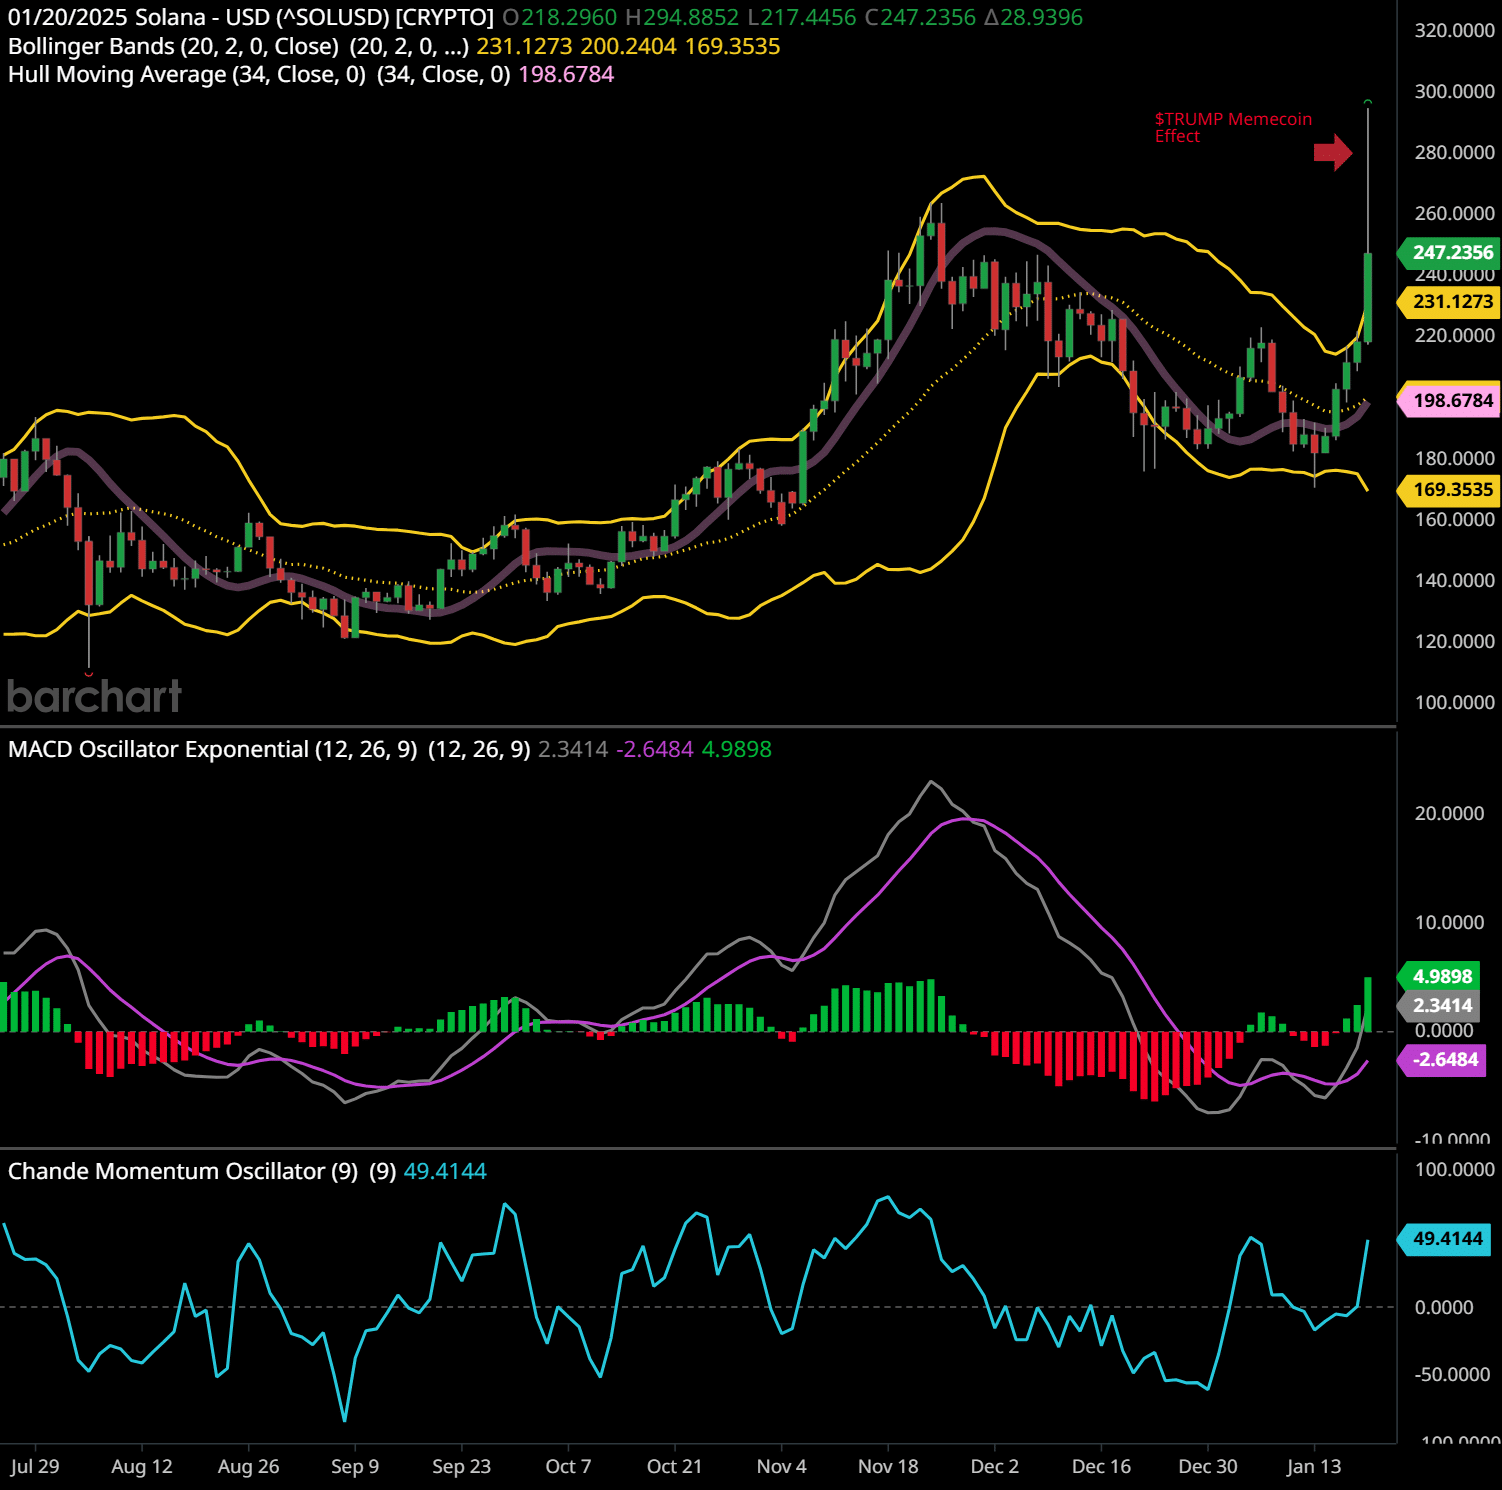Viewport: 1502px width, 1490px height.
Task: Select the high value H294.8852
Action: pos(682,17)
